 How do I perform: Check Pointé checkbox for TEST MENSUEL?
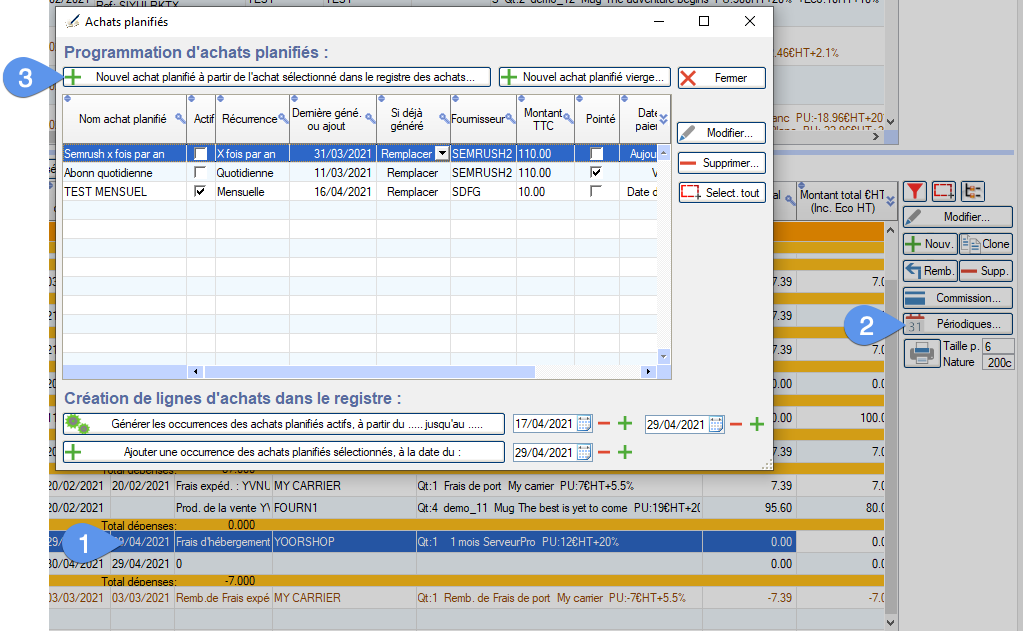[596, 191]
